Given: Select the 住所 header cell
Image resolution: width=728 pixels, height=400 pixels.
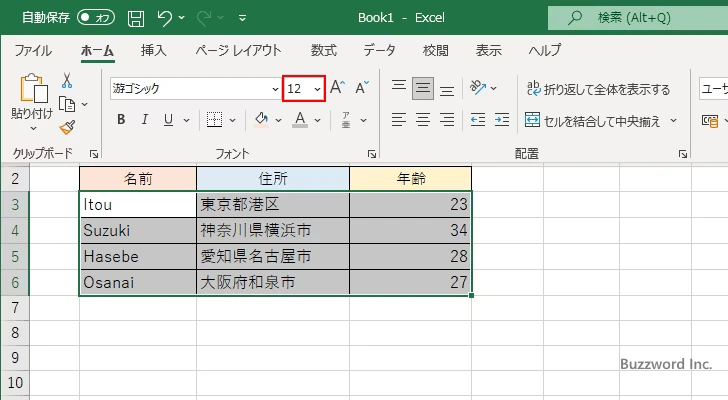Looking at the screenshot, I should [x=273, y=179].
